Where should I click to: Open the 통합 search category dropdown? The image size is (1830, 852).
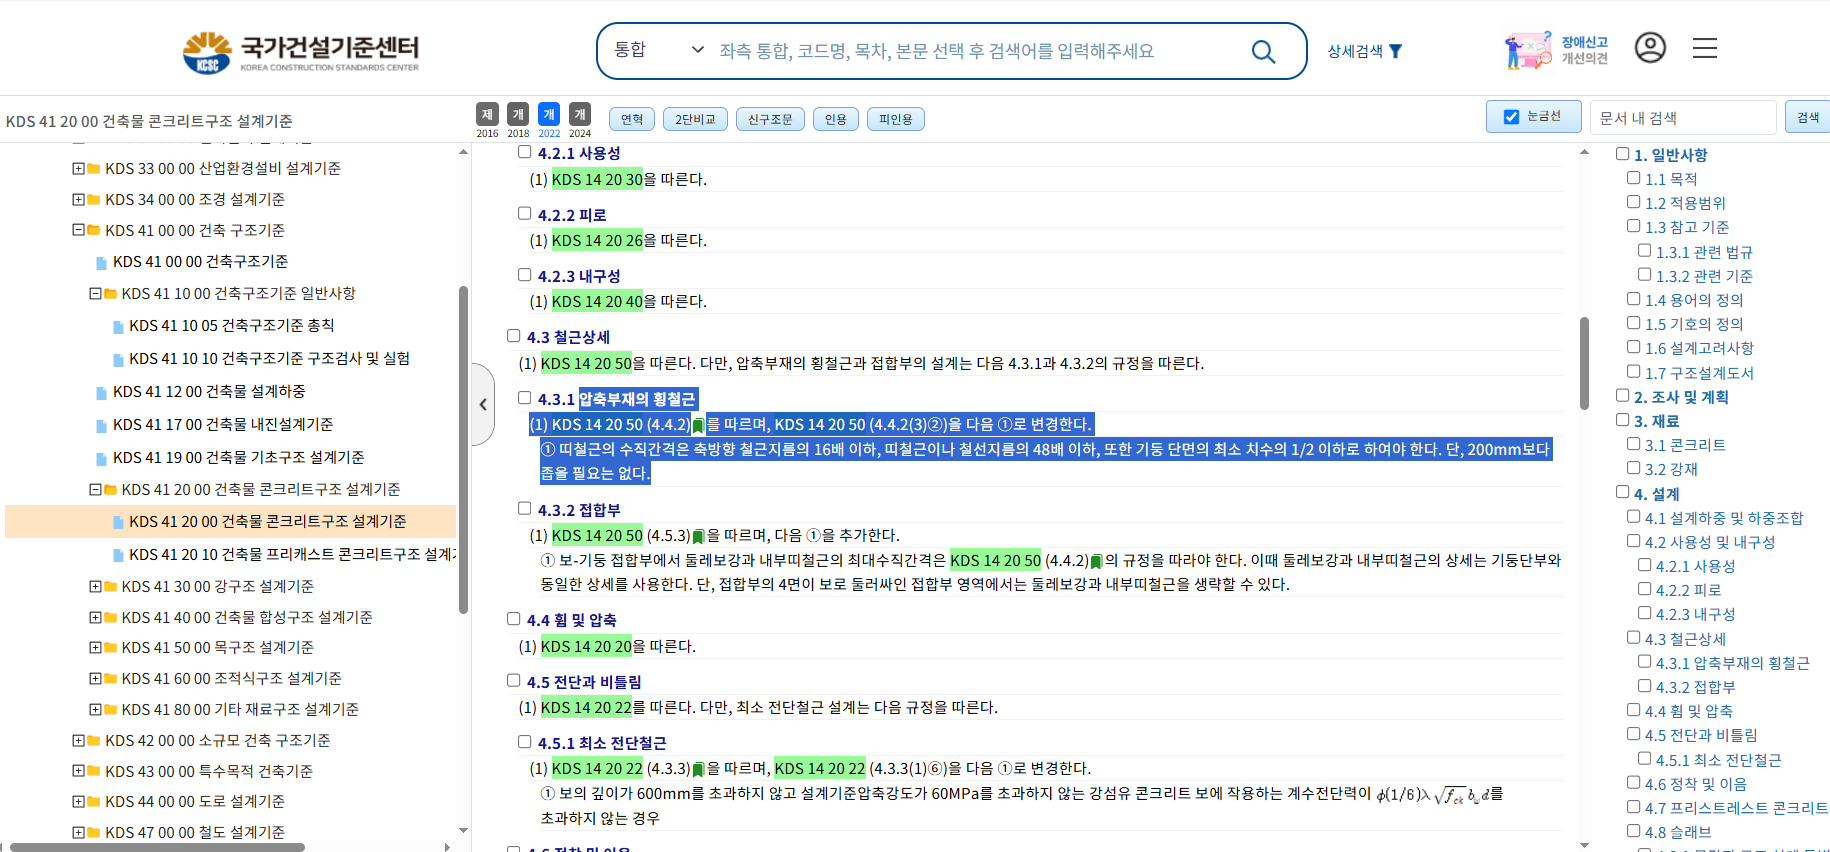[658, 50]
